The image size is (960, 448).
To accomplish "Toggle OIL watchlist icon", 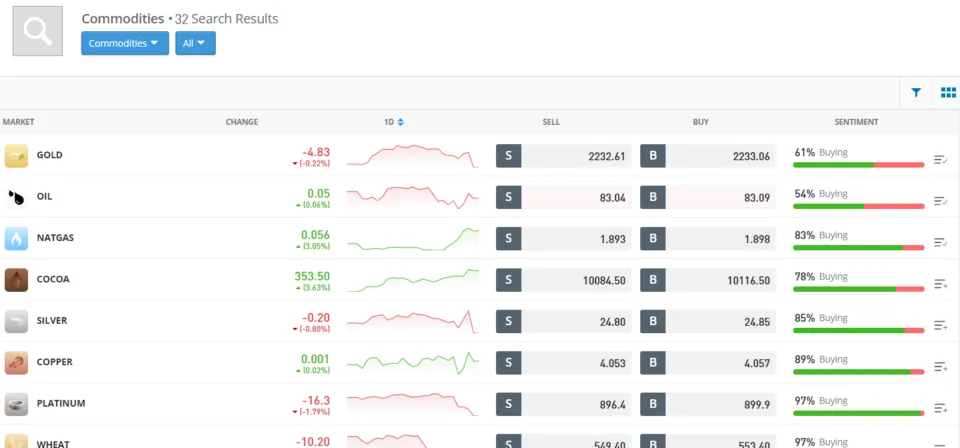I will 940,201.
